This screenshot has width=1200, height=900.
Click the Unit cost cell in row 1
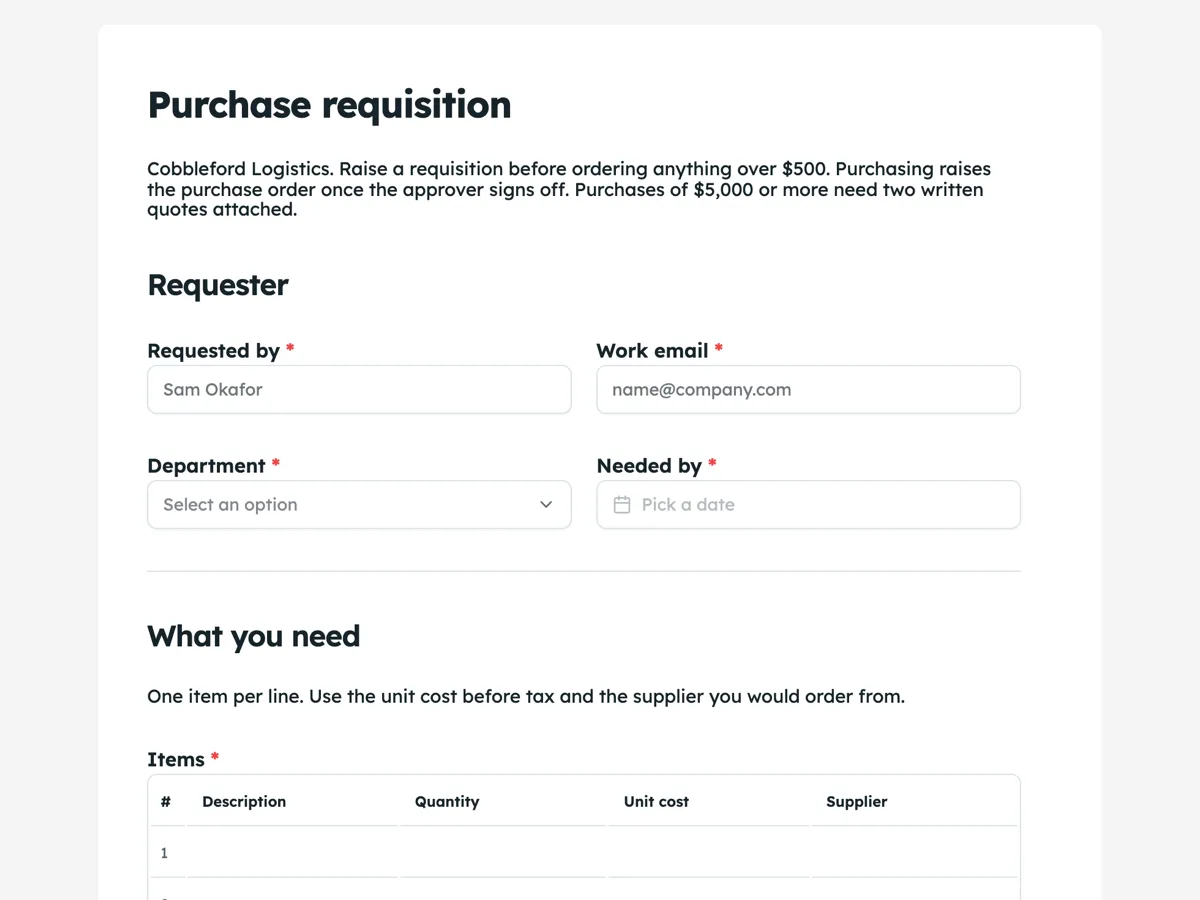[709, 853]
